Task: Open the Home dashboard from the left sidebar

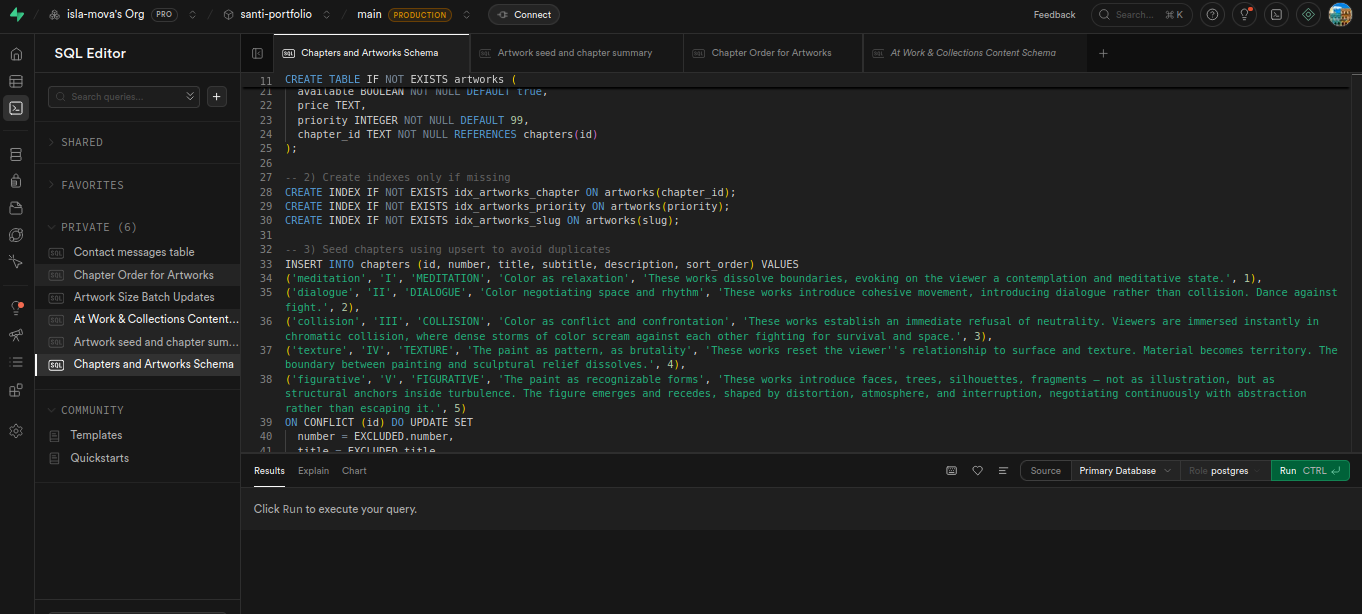Action: click(15, 52)
